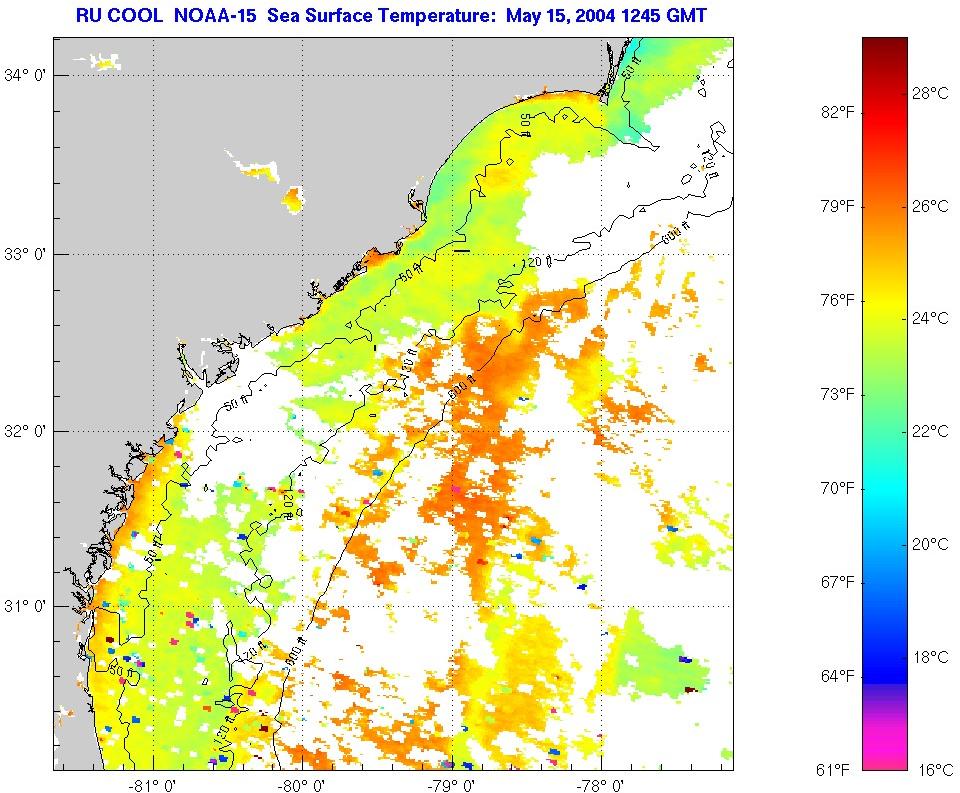Click the 31° 0' latitude label
This screenshot has height=793, width=960.
(26, 607)
